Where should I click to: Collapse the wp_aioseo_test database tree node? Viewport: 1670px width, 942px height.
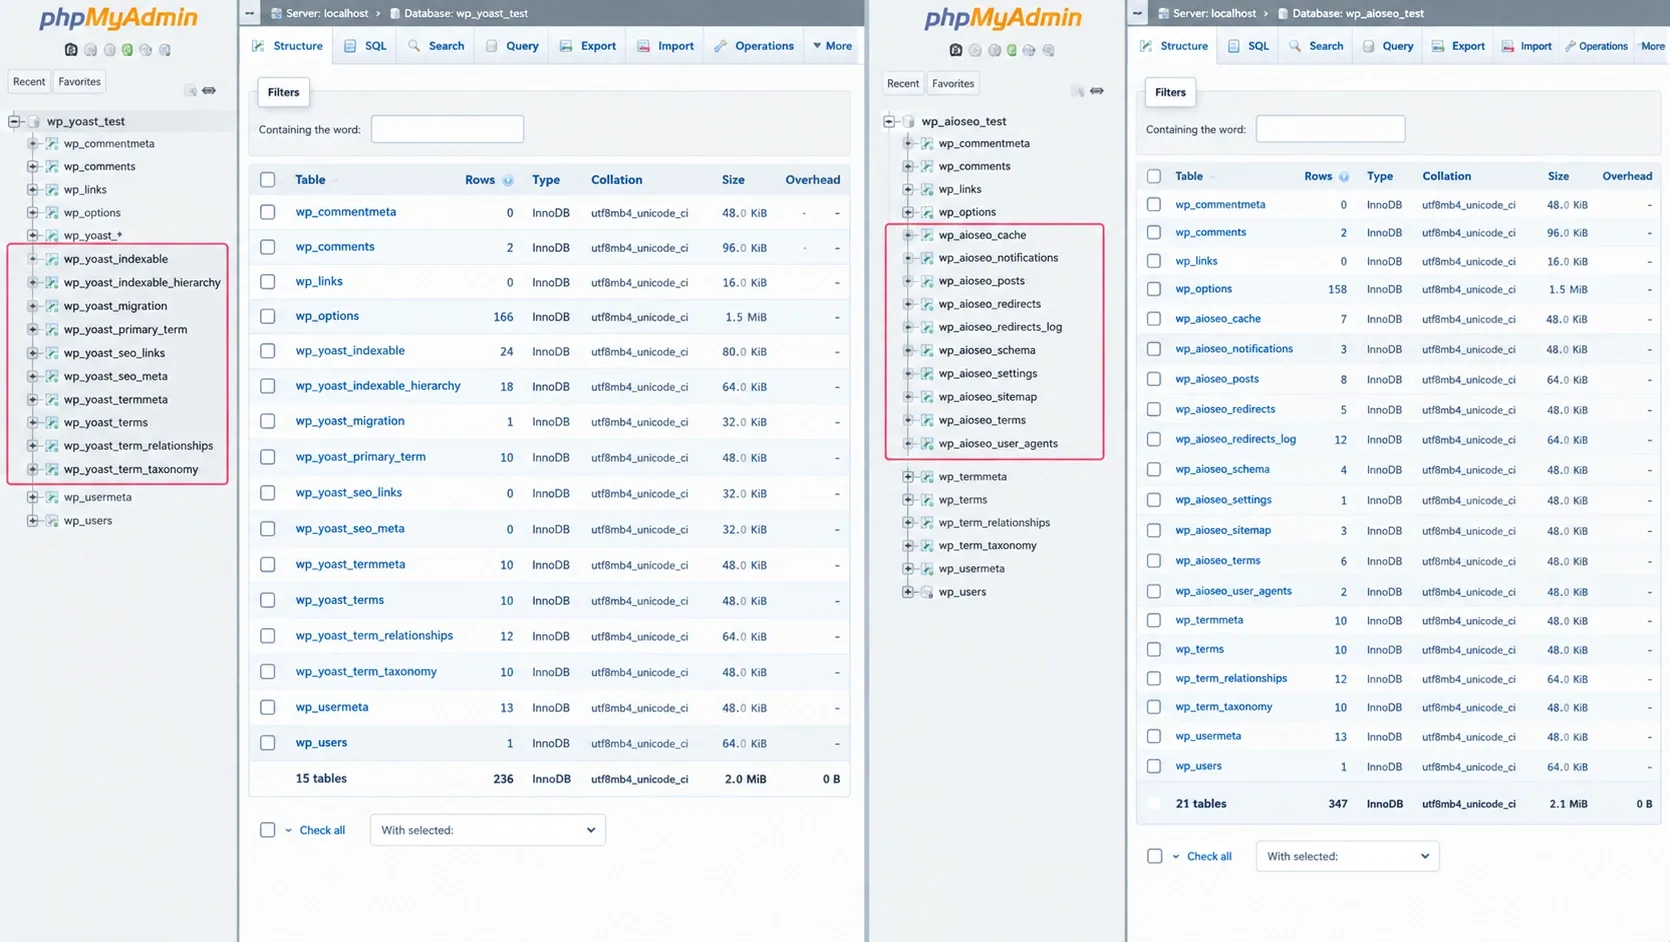[889, 121]
